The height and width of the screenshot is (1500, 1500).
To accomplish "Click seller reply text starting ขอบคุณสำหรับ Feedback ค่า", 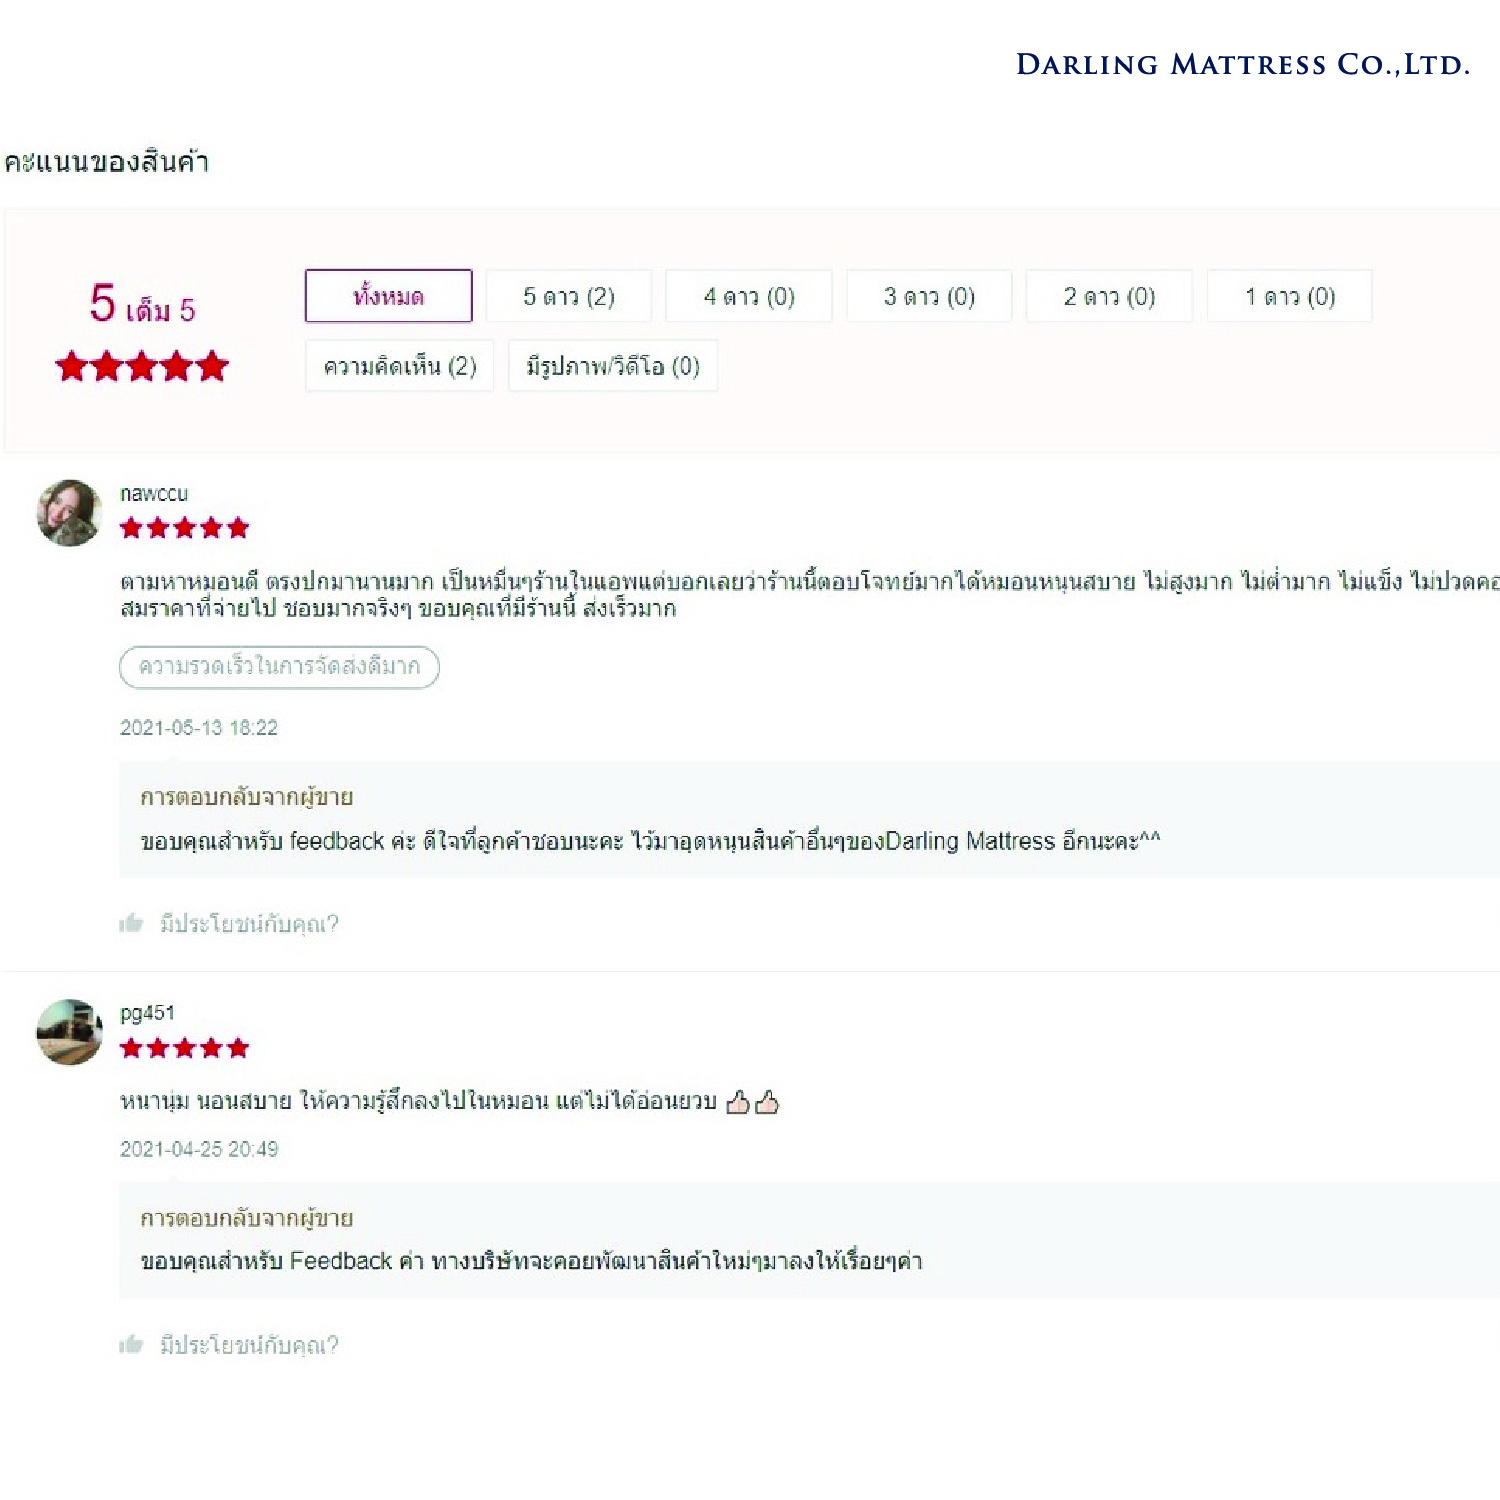I will [531, 1261].
